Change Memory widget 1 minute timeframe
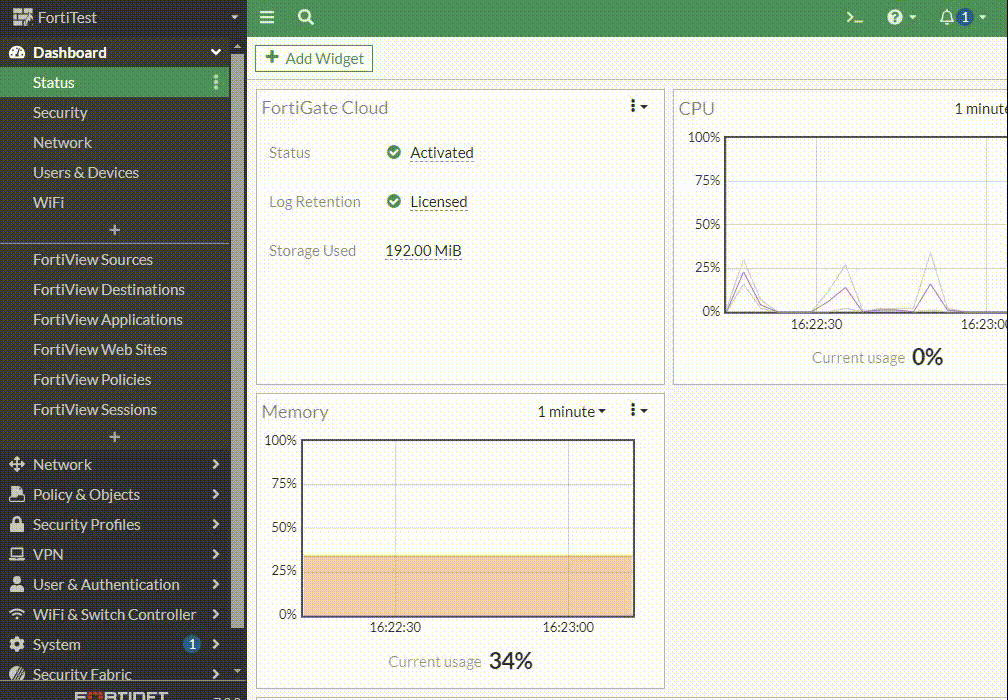The width and height of the screenshot is (1008, 700). pyautogui.click(x=572, y=411)
